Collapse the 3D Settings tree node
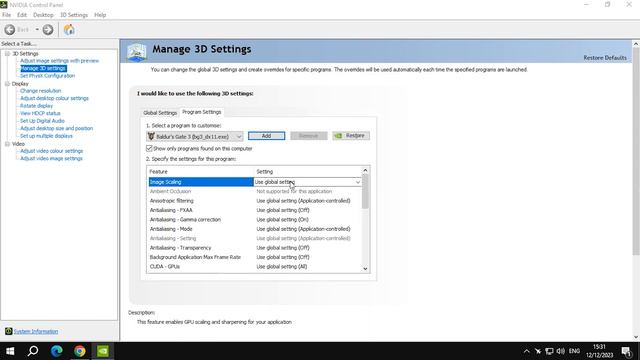 7,53
